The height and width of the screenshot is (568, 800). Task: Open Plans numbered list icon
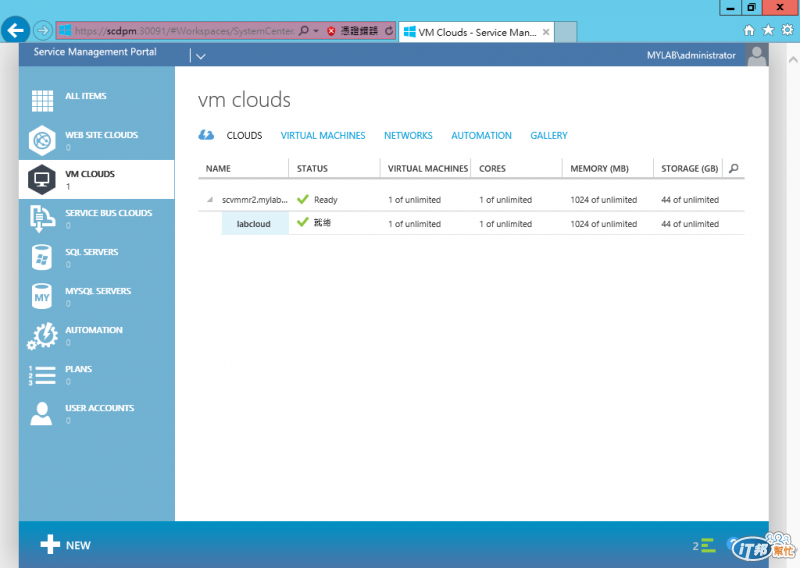point(42,375)
